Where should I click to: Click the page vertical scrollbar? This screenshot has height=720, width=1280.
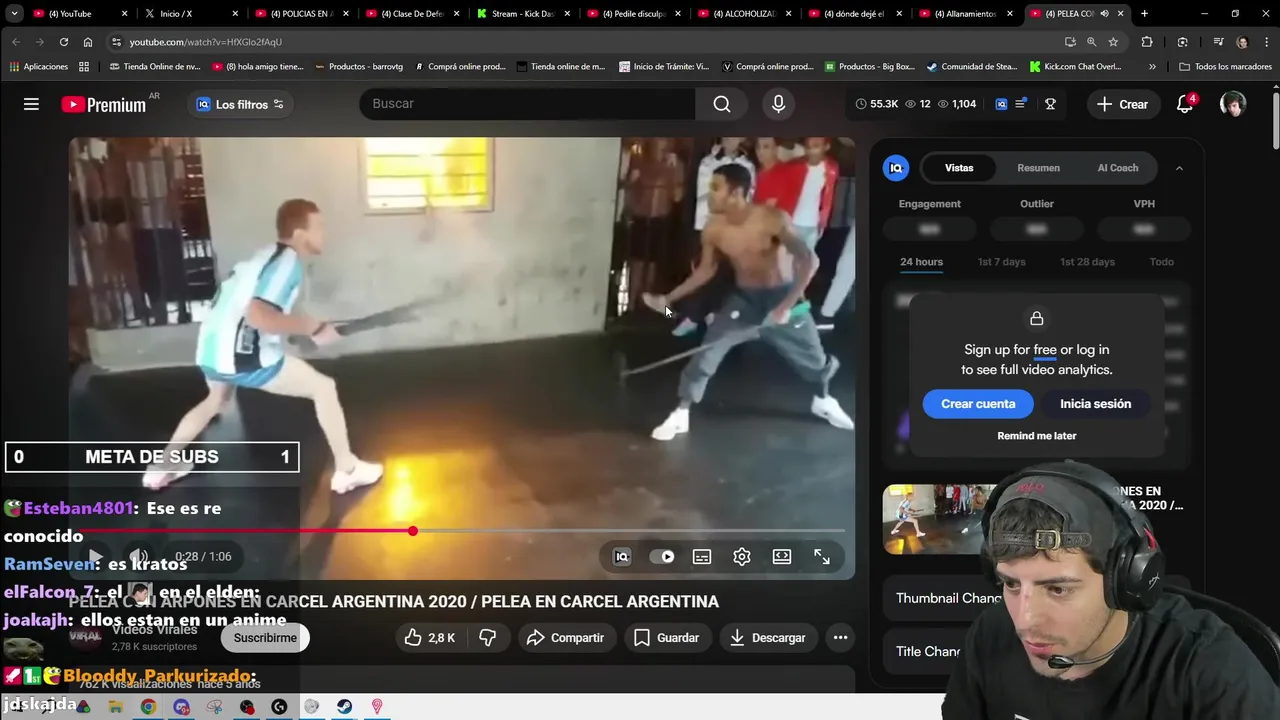click(x=1275, y=120)
